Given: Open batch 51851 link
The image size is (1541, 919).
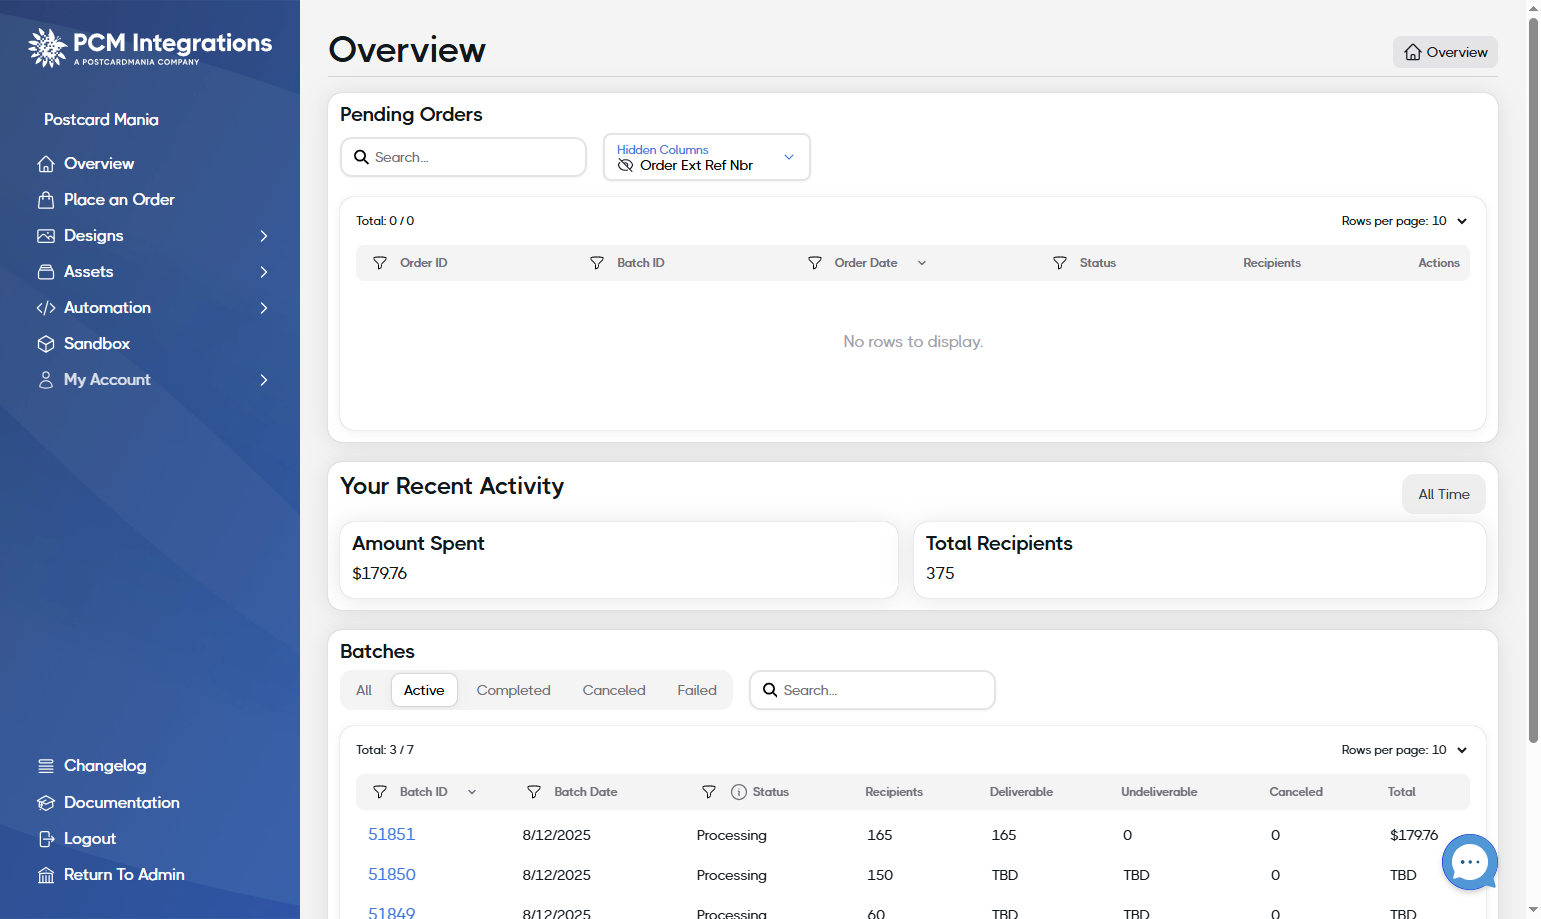Looking at the screenshot, I should (x=391, y=834).
